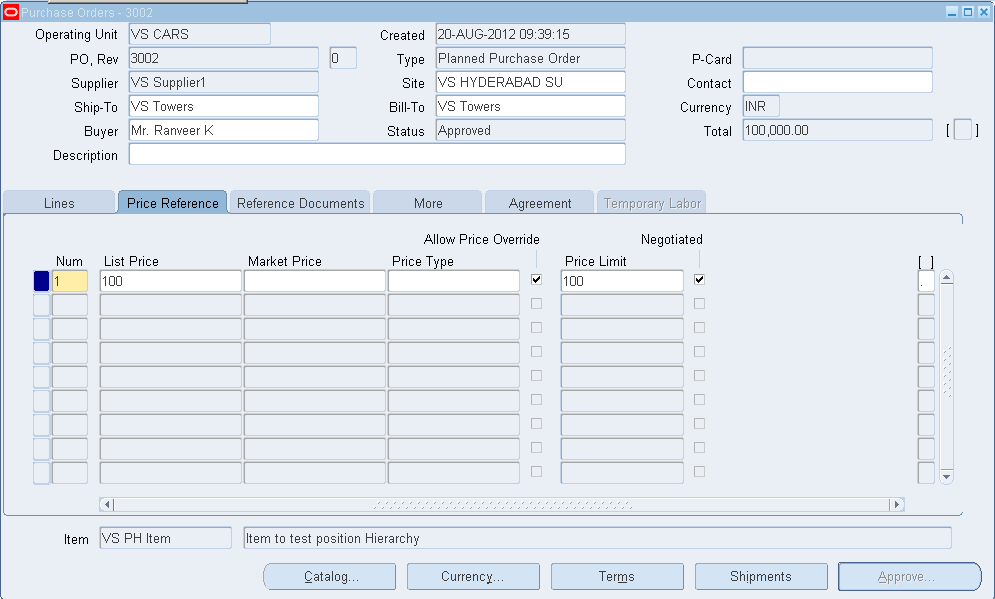995x599 pixels.
Task: Switch to the Lines tab
Action: point(58,202)
